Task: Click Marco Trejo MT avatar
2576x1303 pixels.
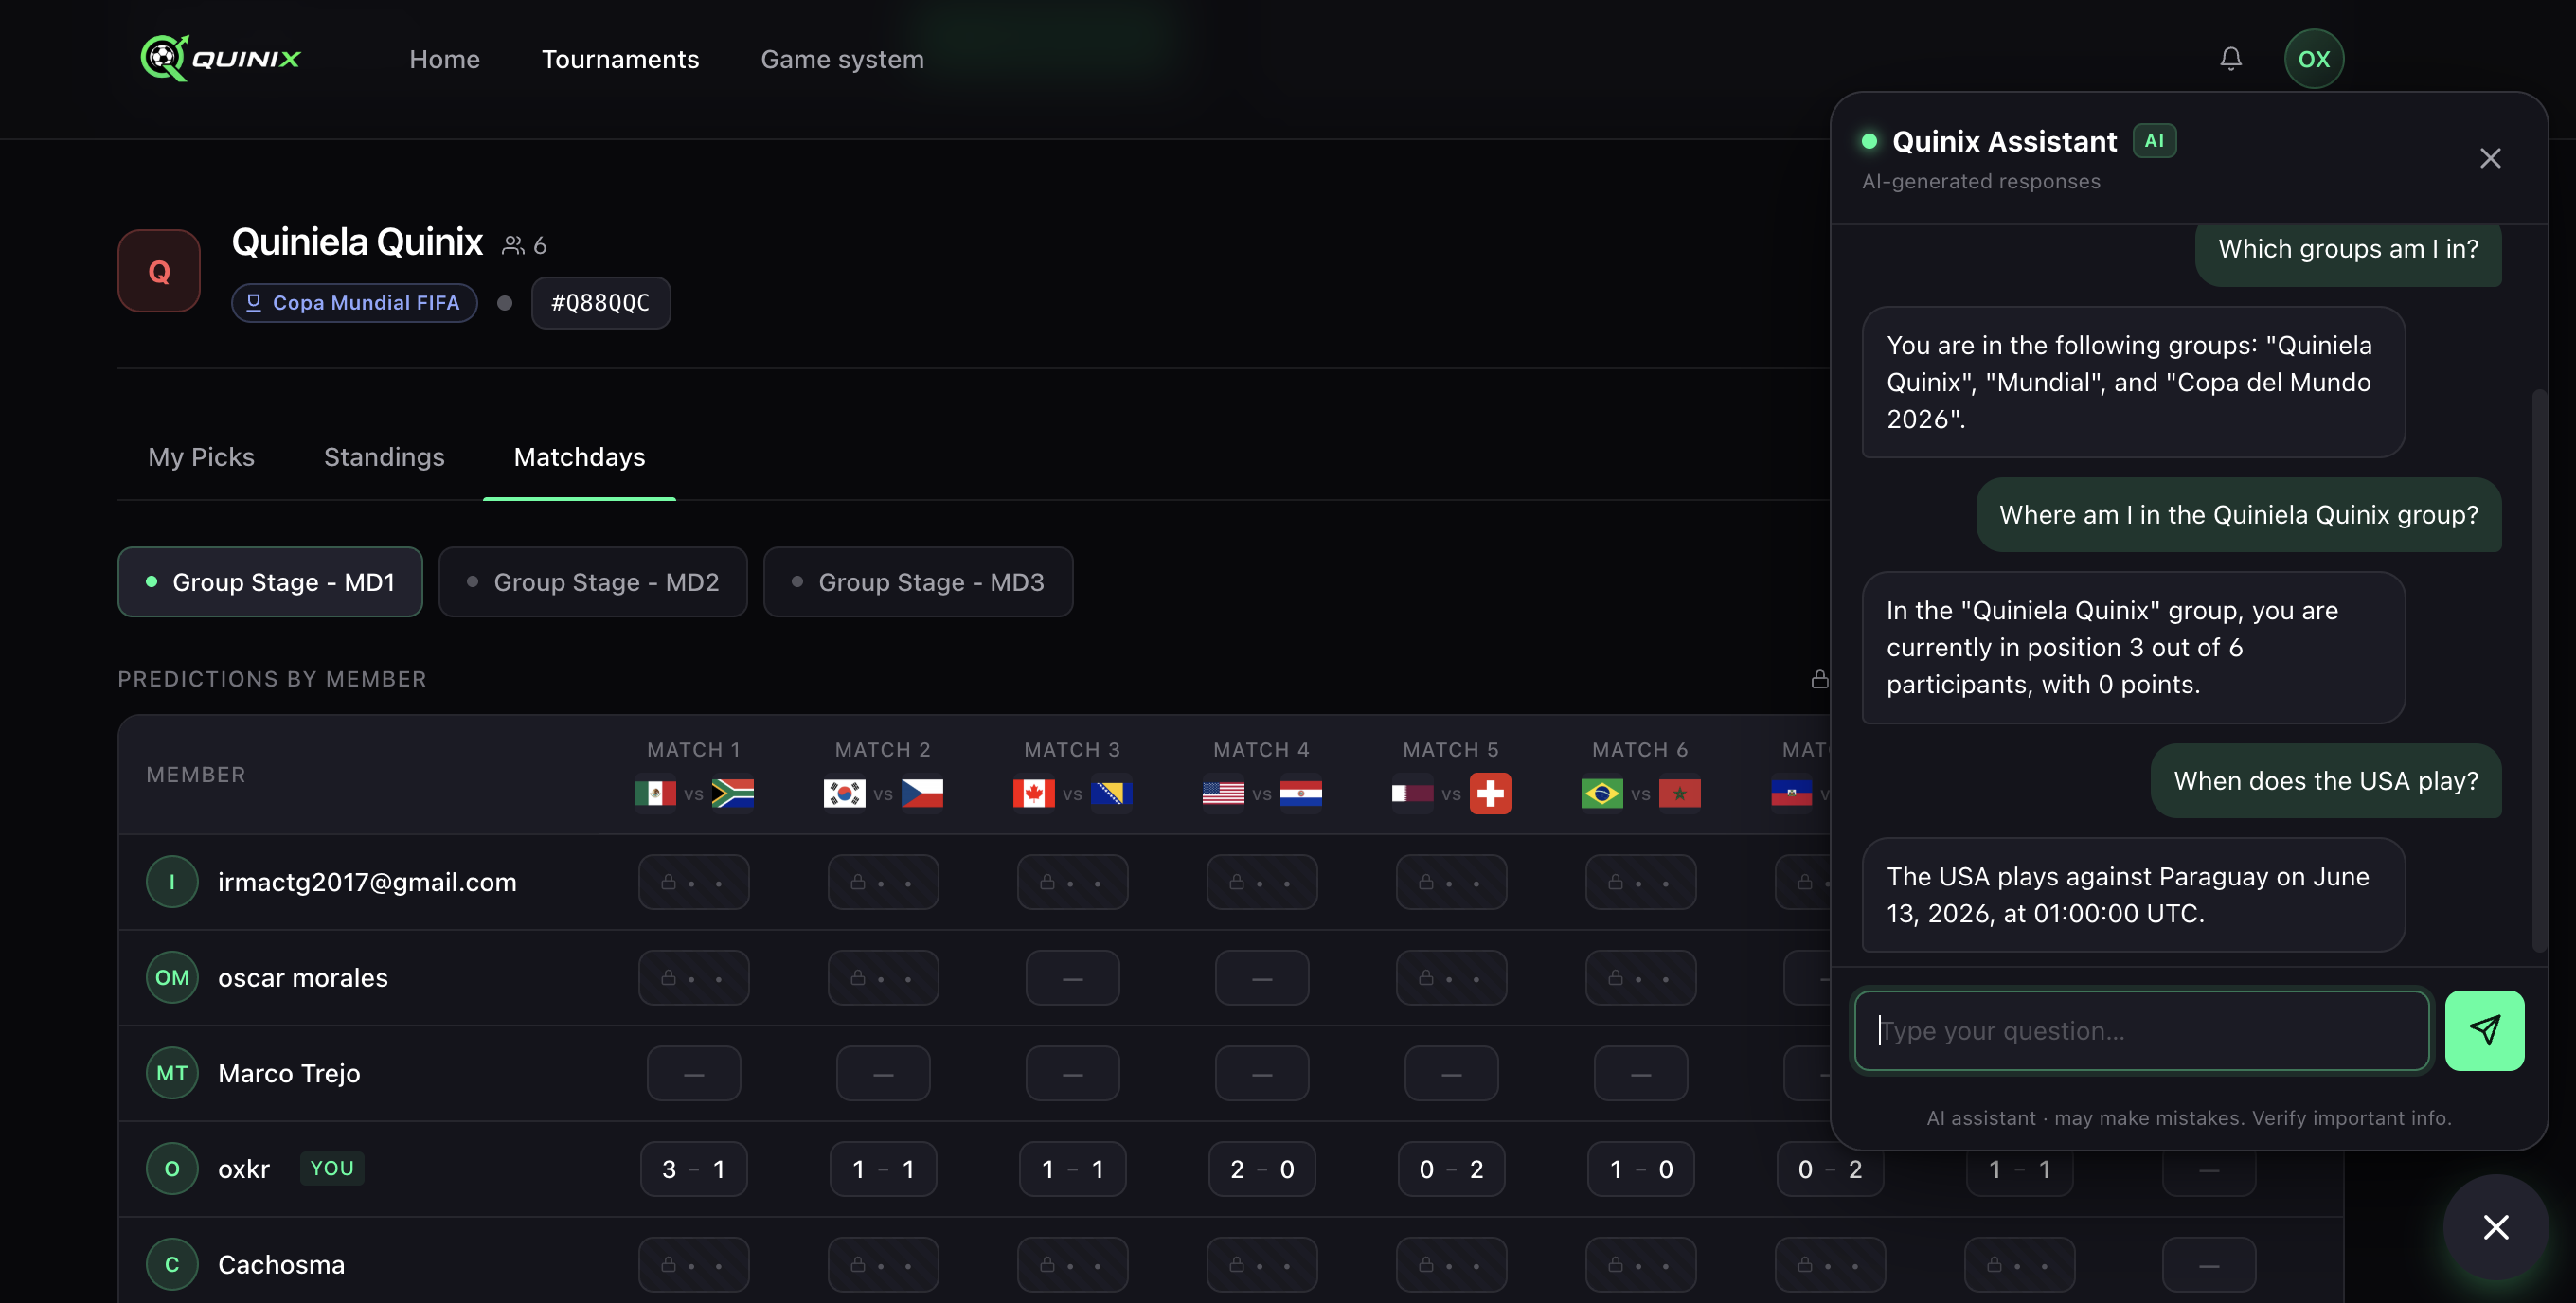Action: point(172,1073)
